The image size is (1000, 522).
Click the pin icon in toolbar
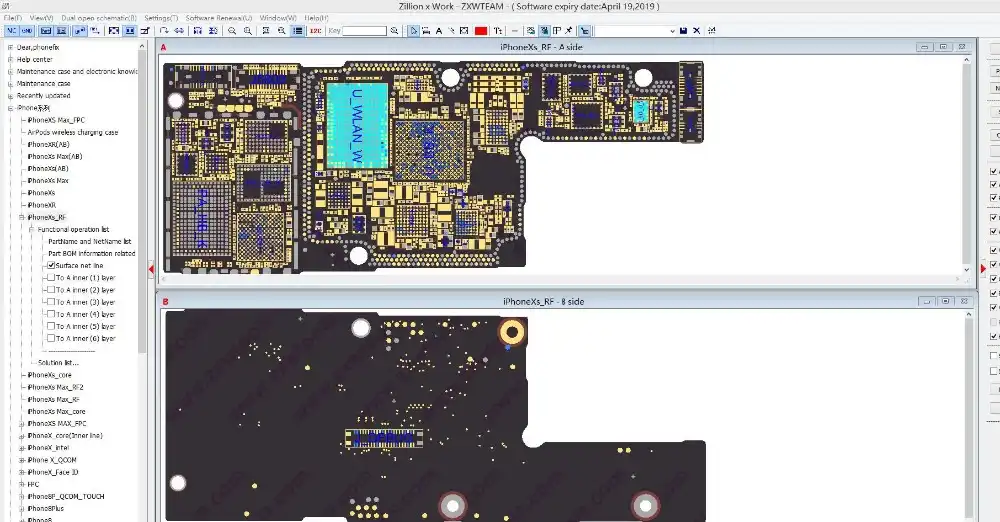569,31
